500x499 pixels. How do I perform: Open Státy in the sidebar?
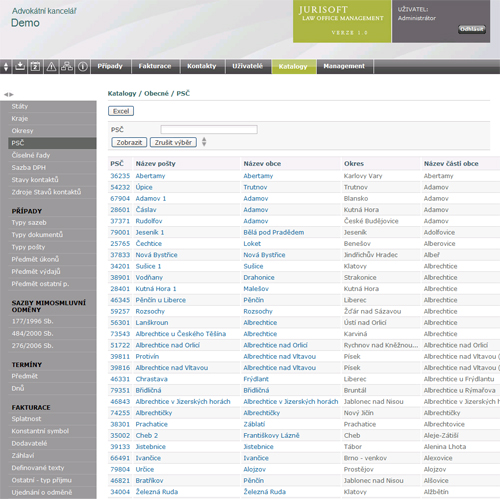(52, 106)
